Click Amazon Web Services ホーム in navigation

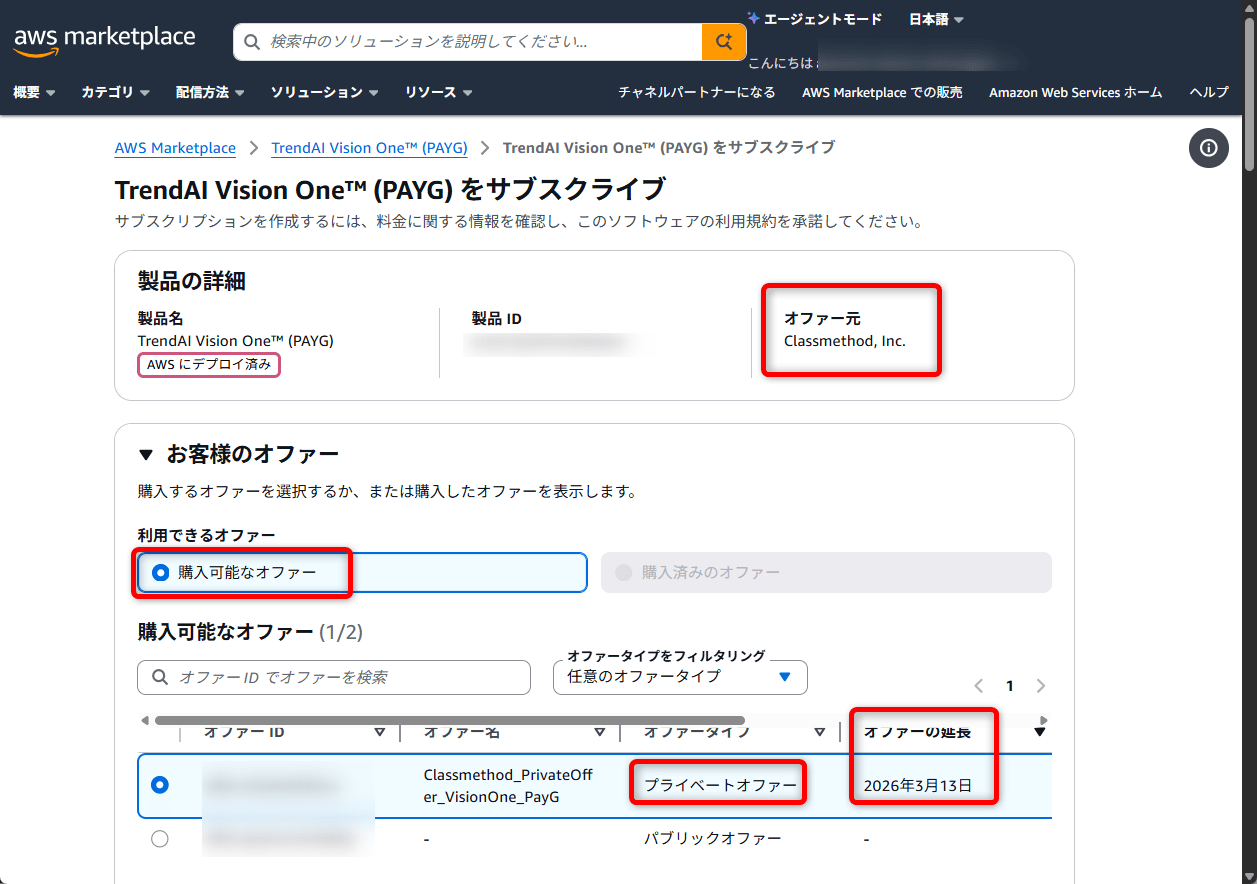coord(1075,92)
